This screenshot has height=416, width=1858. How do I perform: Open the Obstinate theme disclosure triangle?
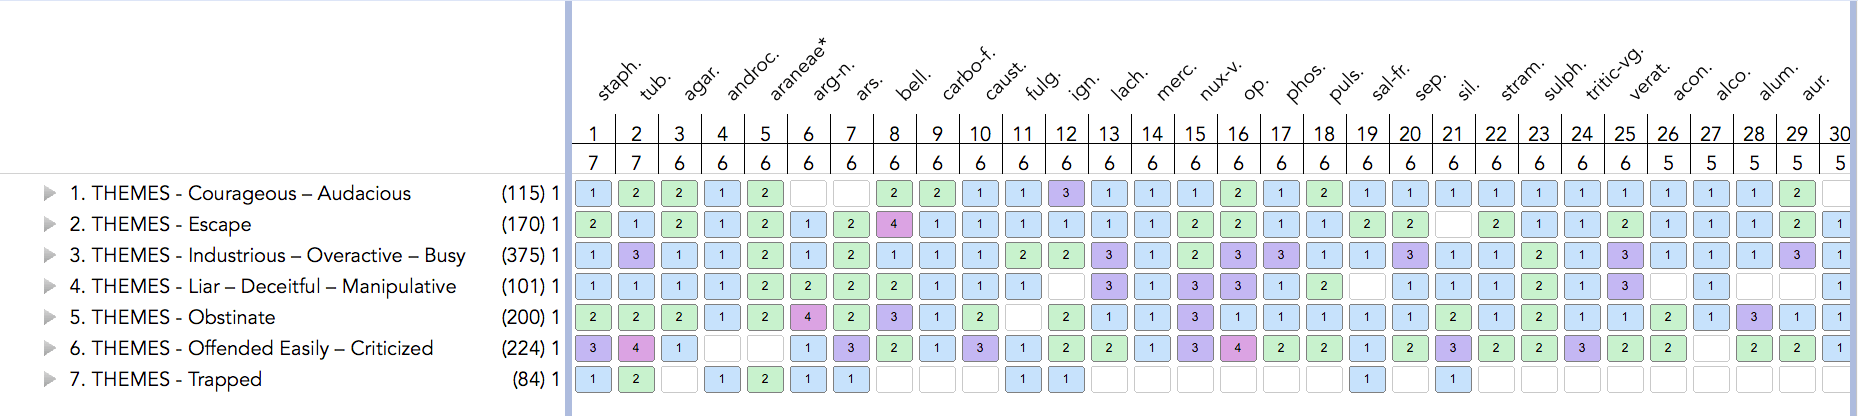[49, 317]
